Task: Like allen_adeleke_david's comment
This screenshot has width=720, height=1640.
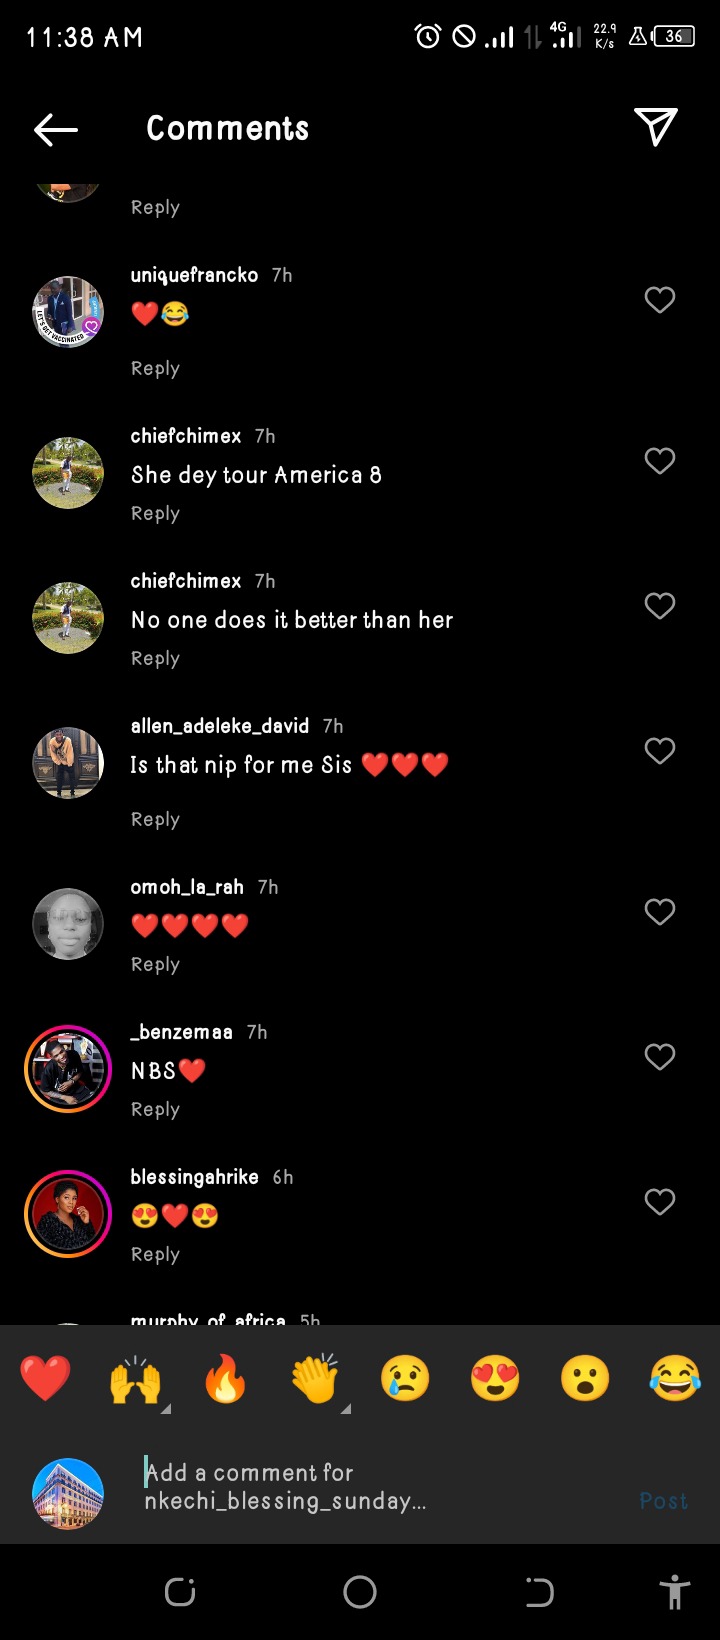Action: pyautogui.click(x=660, y=751)
